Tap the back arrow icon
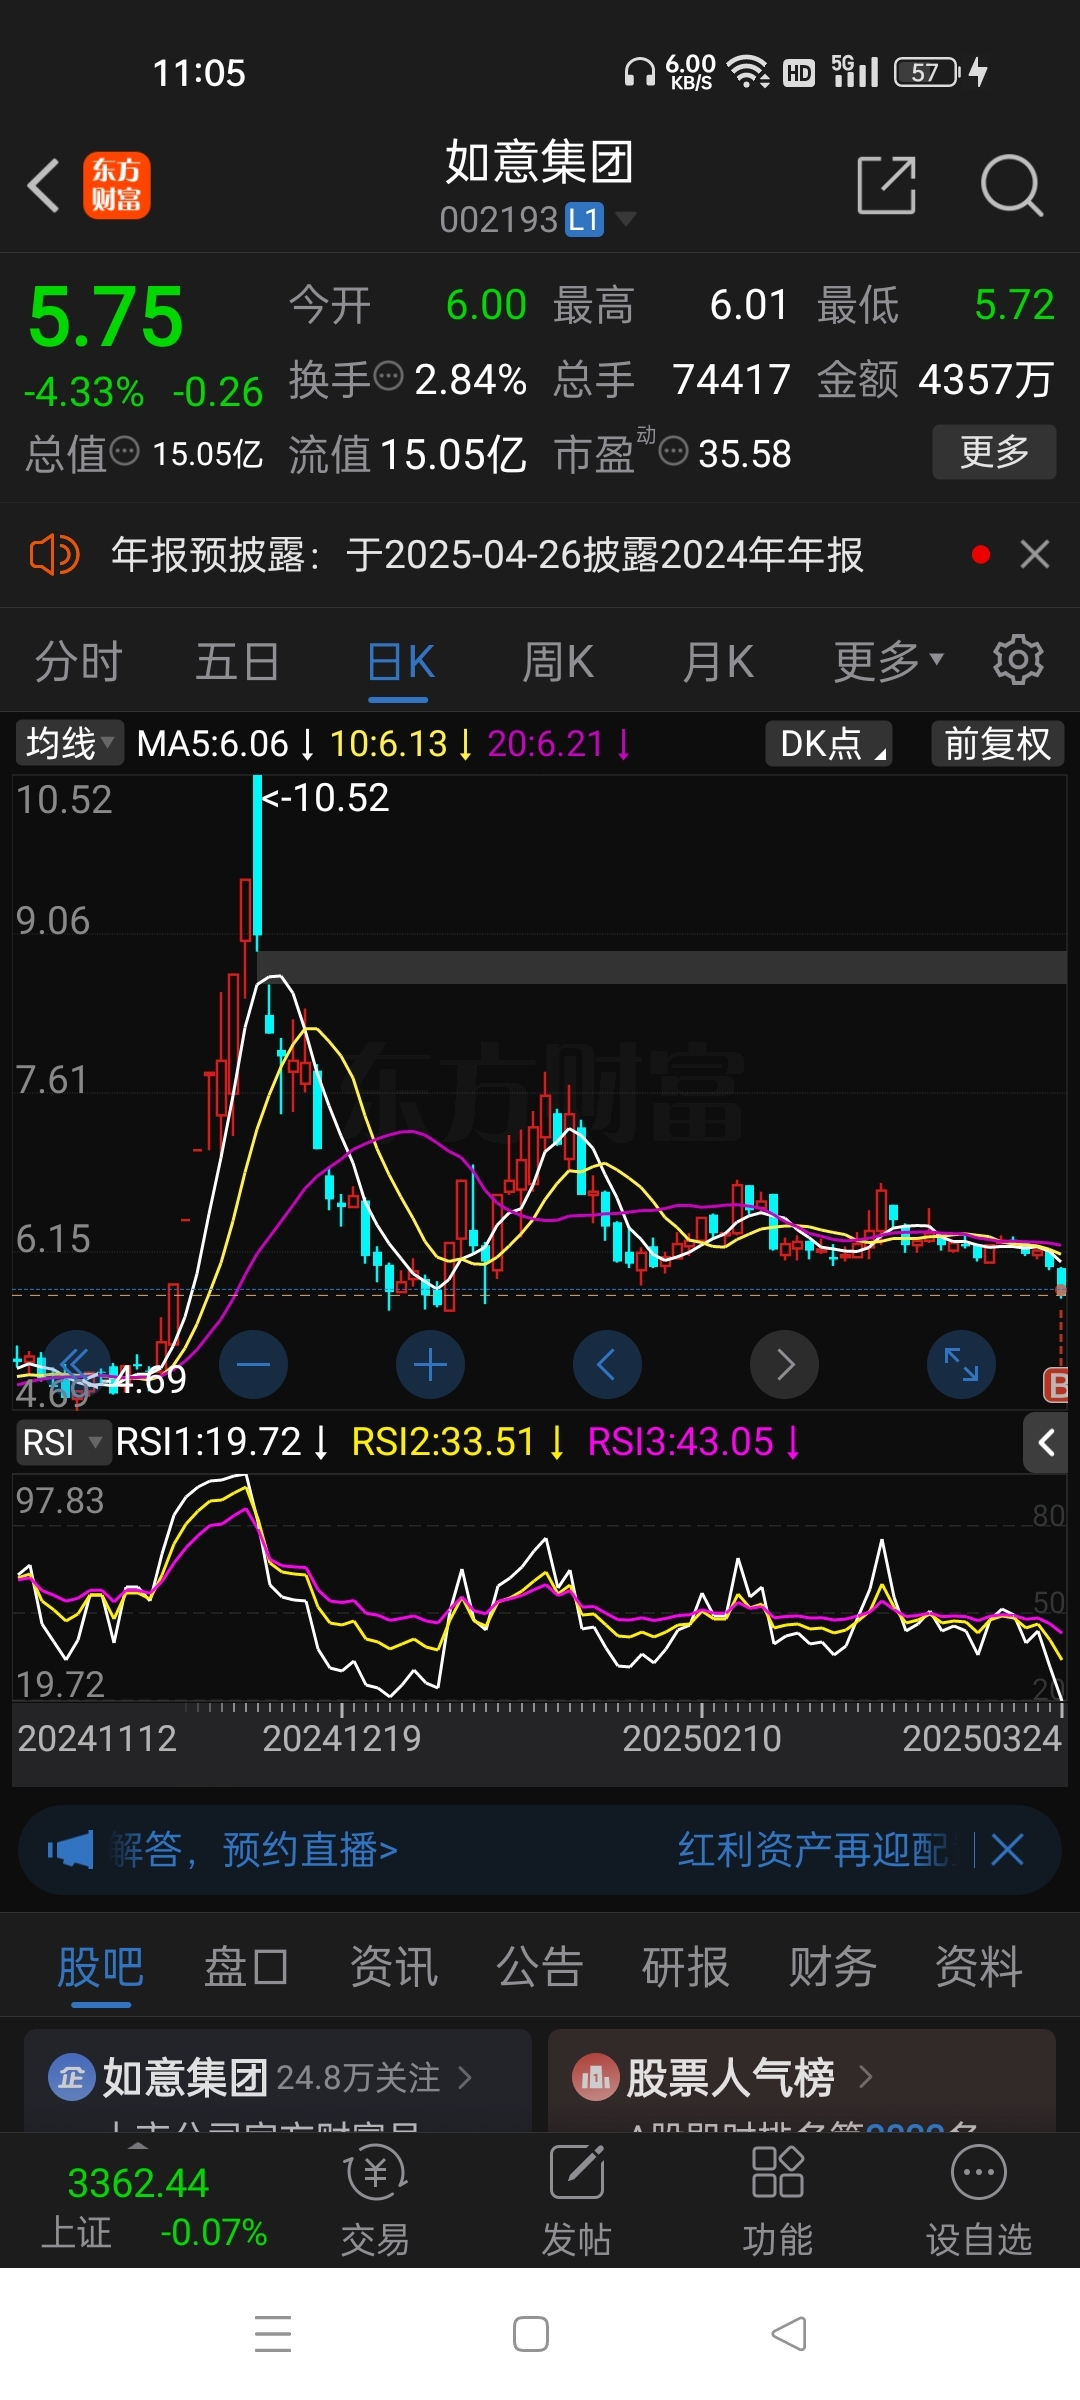 click(x=44, y=186)
